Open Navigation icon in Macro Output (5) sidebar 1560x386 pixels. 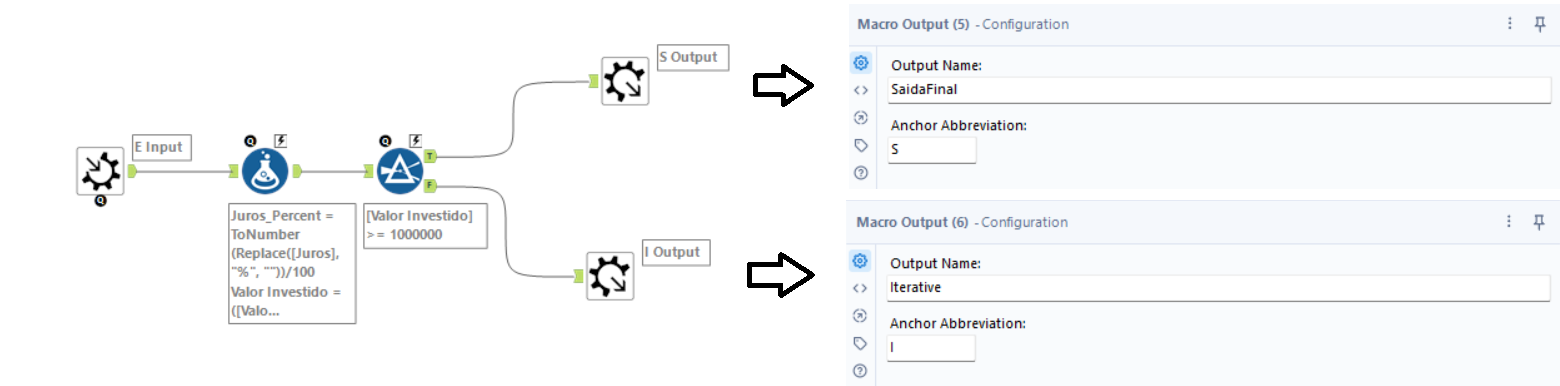coord(860,117)
